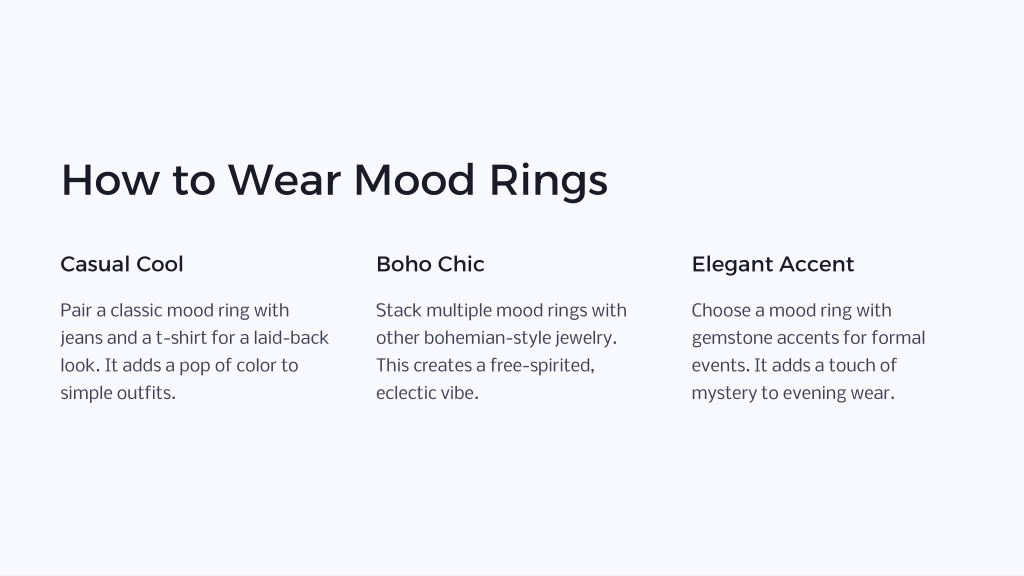This screenshot has height=576, width=1024.
Task: Select the "Casual Cool" heading
Action: [121, 264]
